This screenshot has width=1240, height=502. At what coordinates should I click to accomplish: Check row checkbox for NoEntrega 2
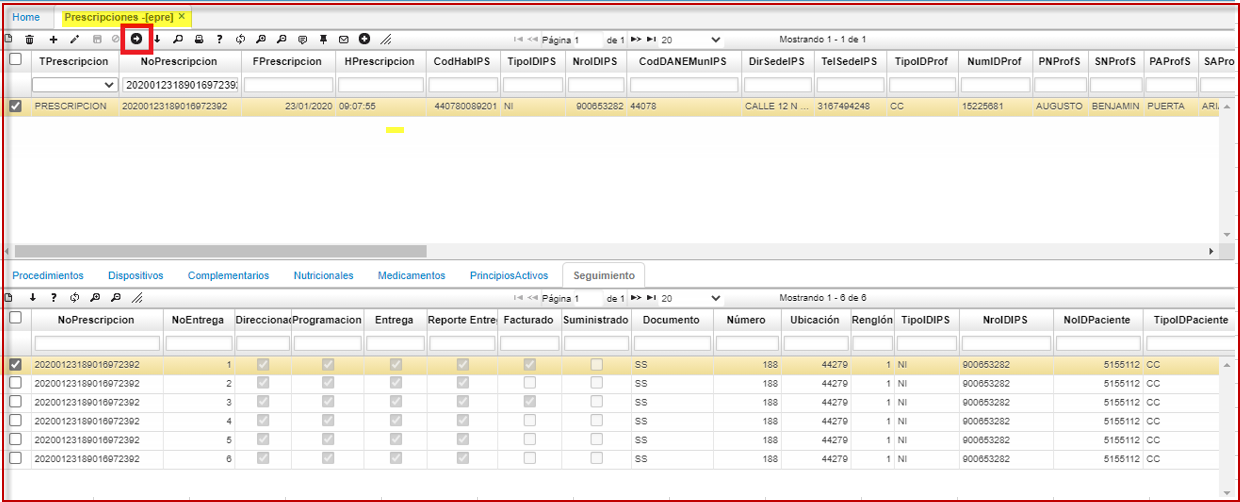(x=15, y=383)
